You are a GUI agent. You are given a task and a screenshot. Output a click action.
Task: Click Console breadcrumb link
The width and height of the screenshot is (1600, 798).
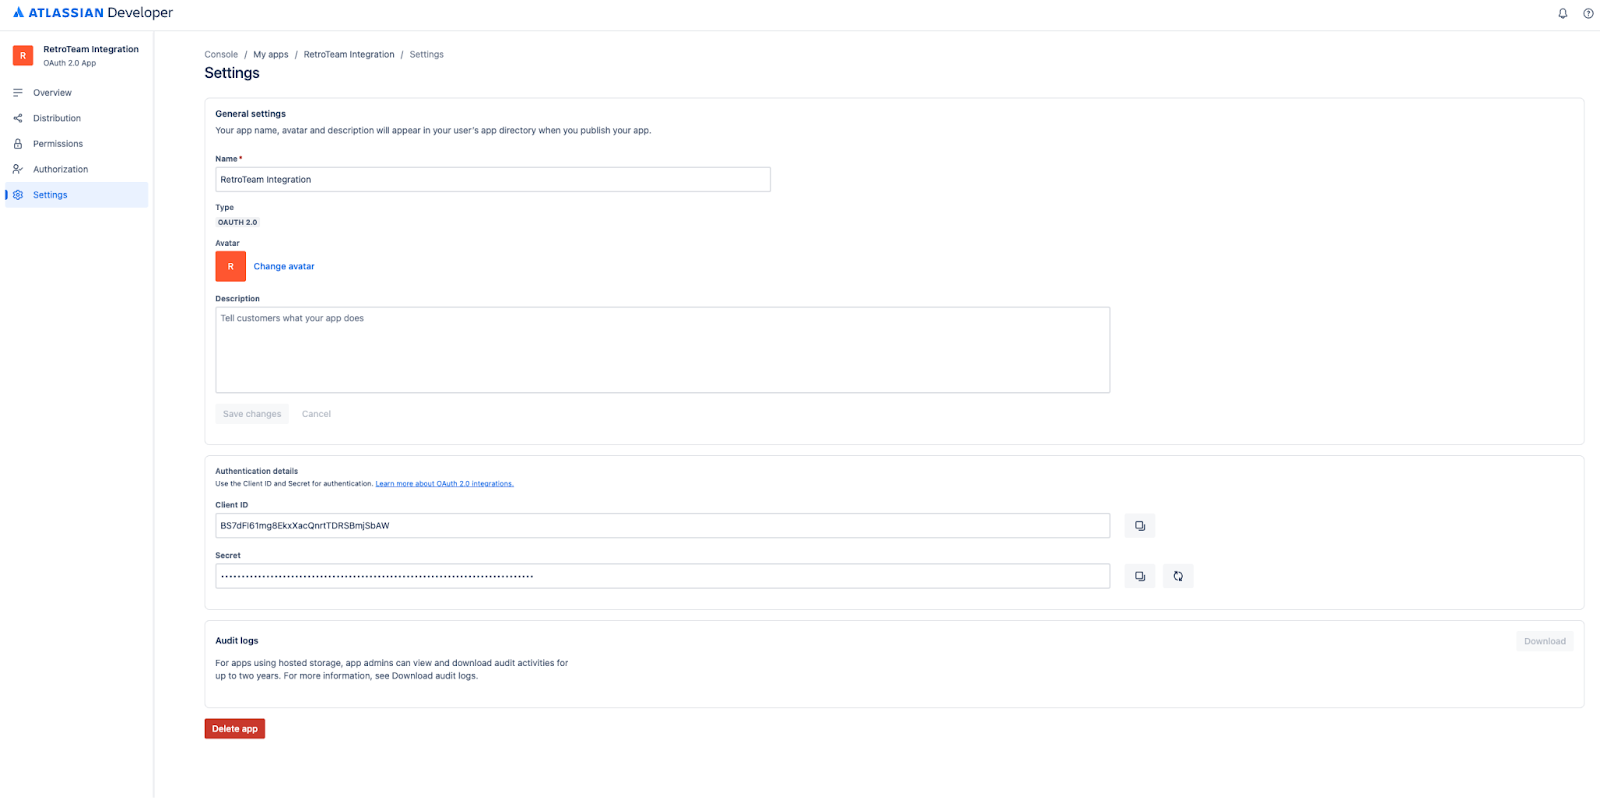click(x=221, y=55)
